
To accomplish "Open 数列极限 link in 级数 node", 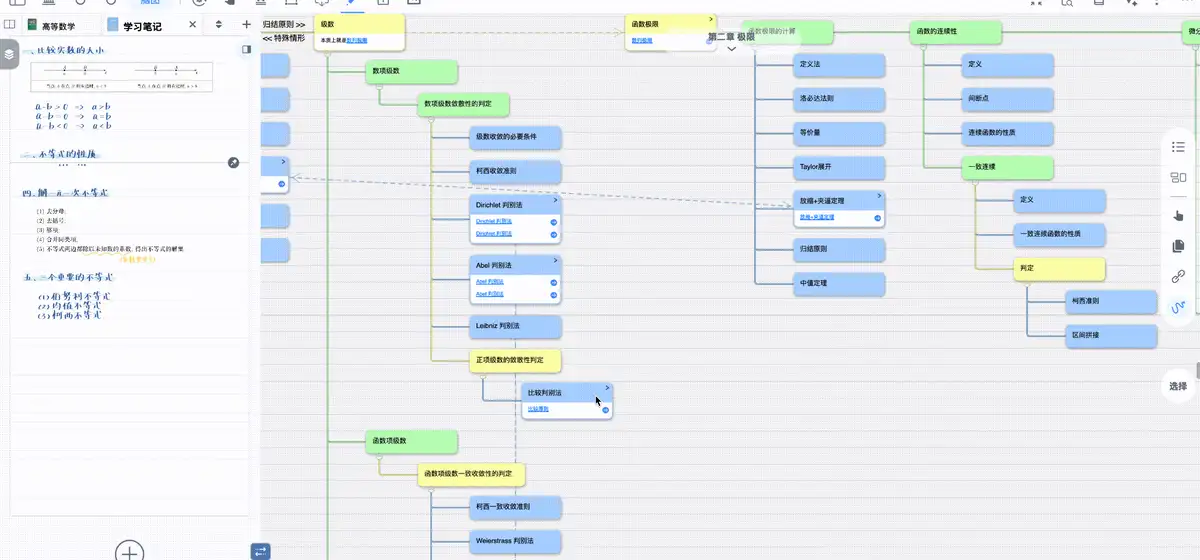I will pos(357,40).
